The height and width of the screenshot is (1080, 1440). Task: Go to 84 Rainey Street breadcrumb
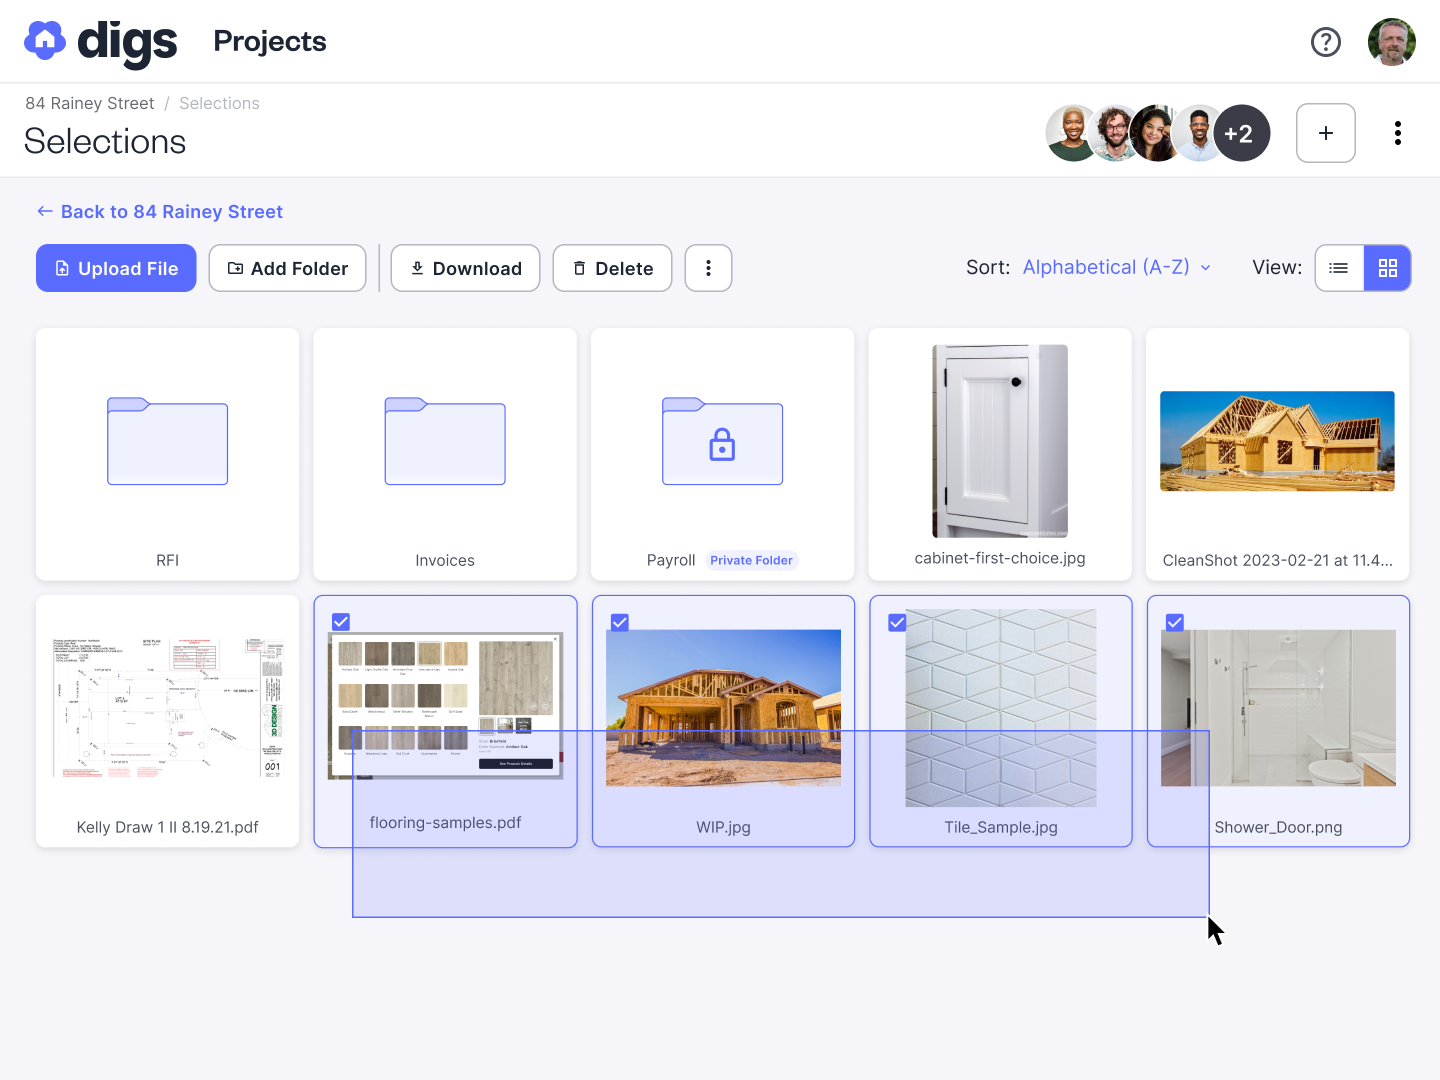(90, 103)
